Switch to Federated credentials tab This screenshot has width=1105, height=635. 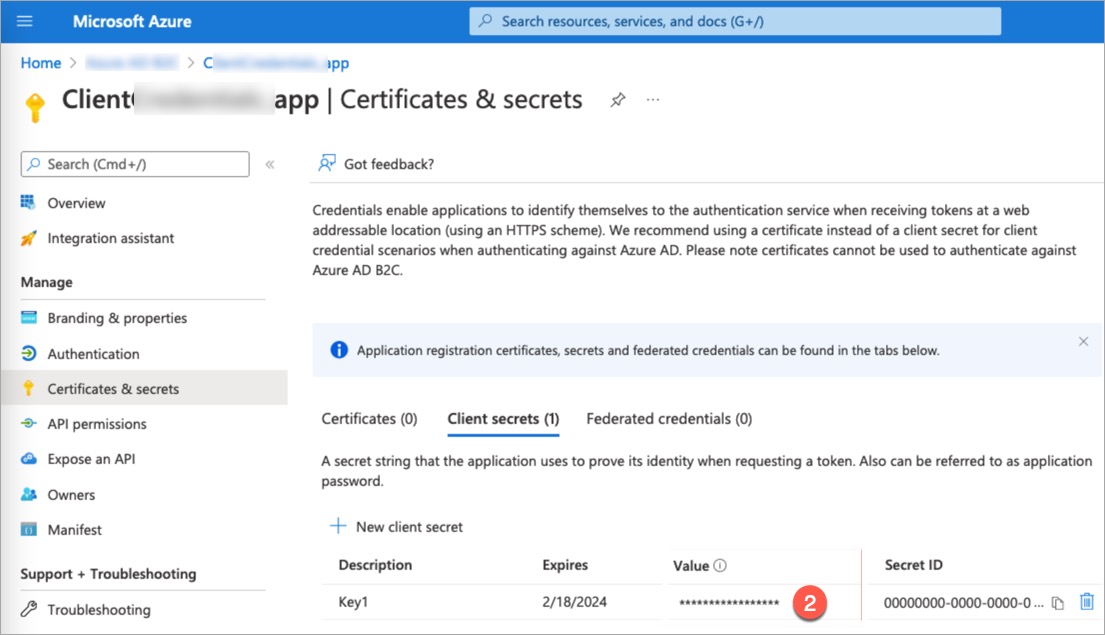point(669,419)
